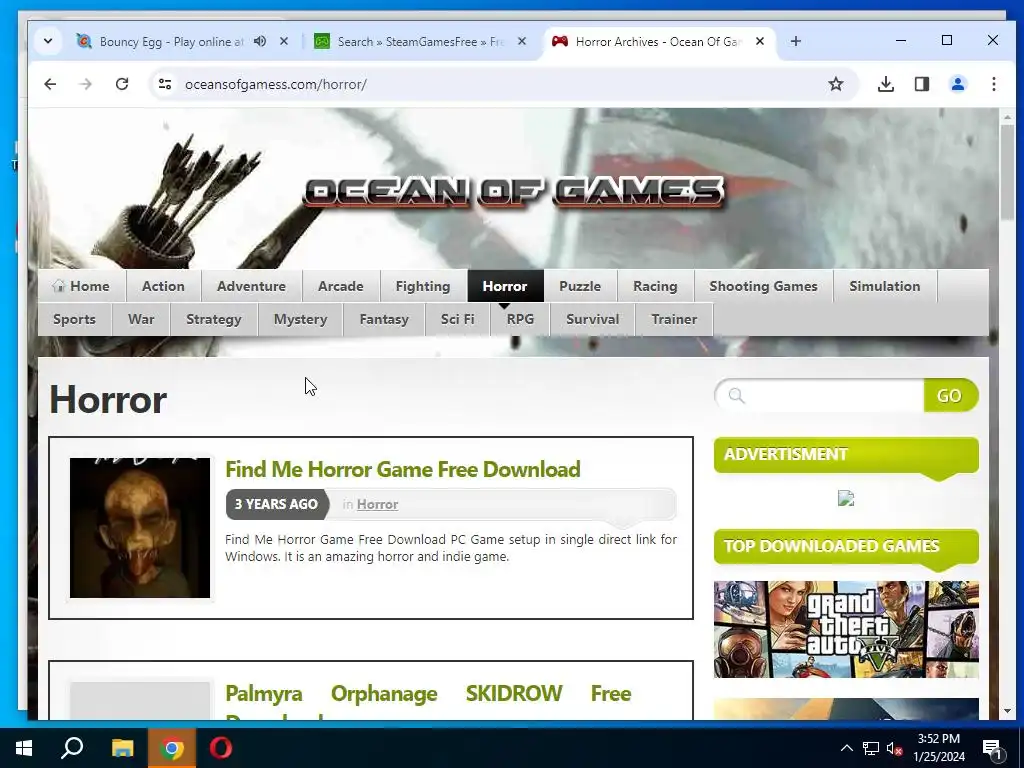Open Windows taskbar search
The height and width of the screenshot is (768, 1024).
pyautogui.click(x=72, y=748)
